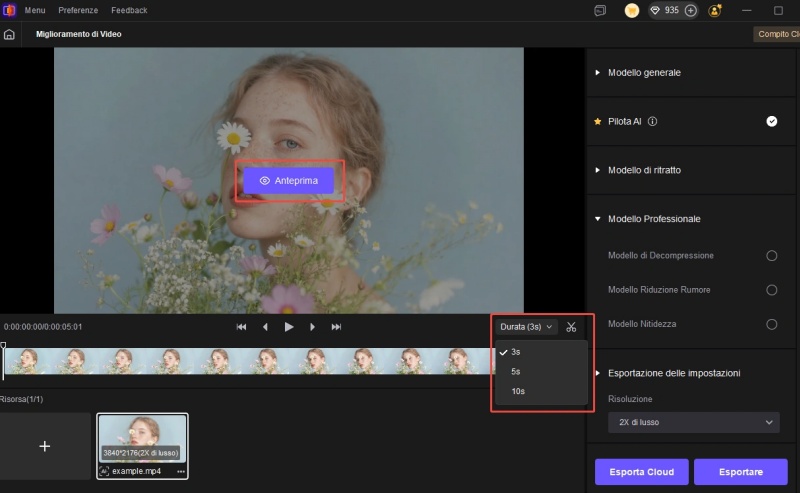The image size is (800, 493).
Task: Click the Pilota AI label
Action: click(624, 121)
